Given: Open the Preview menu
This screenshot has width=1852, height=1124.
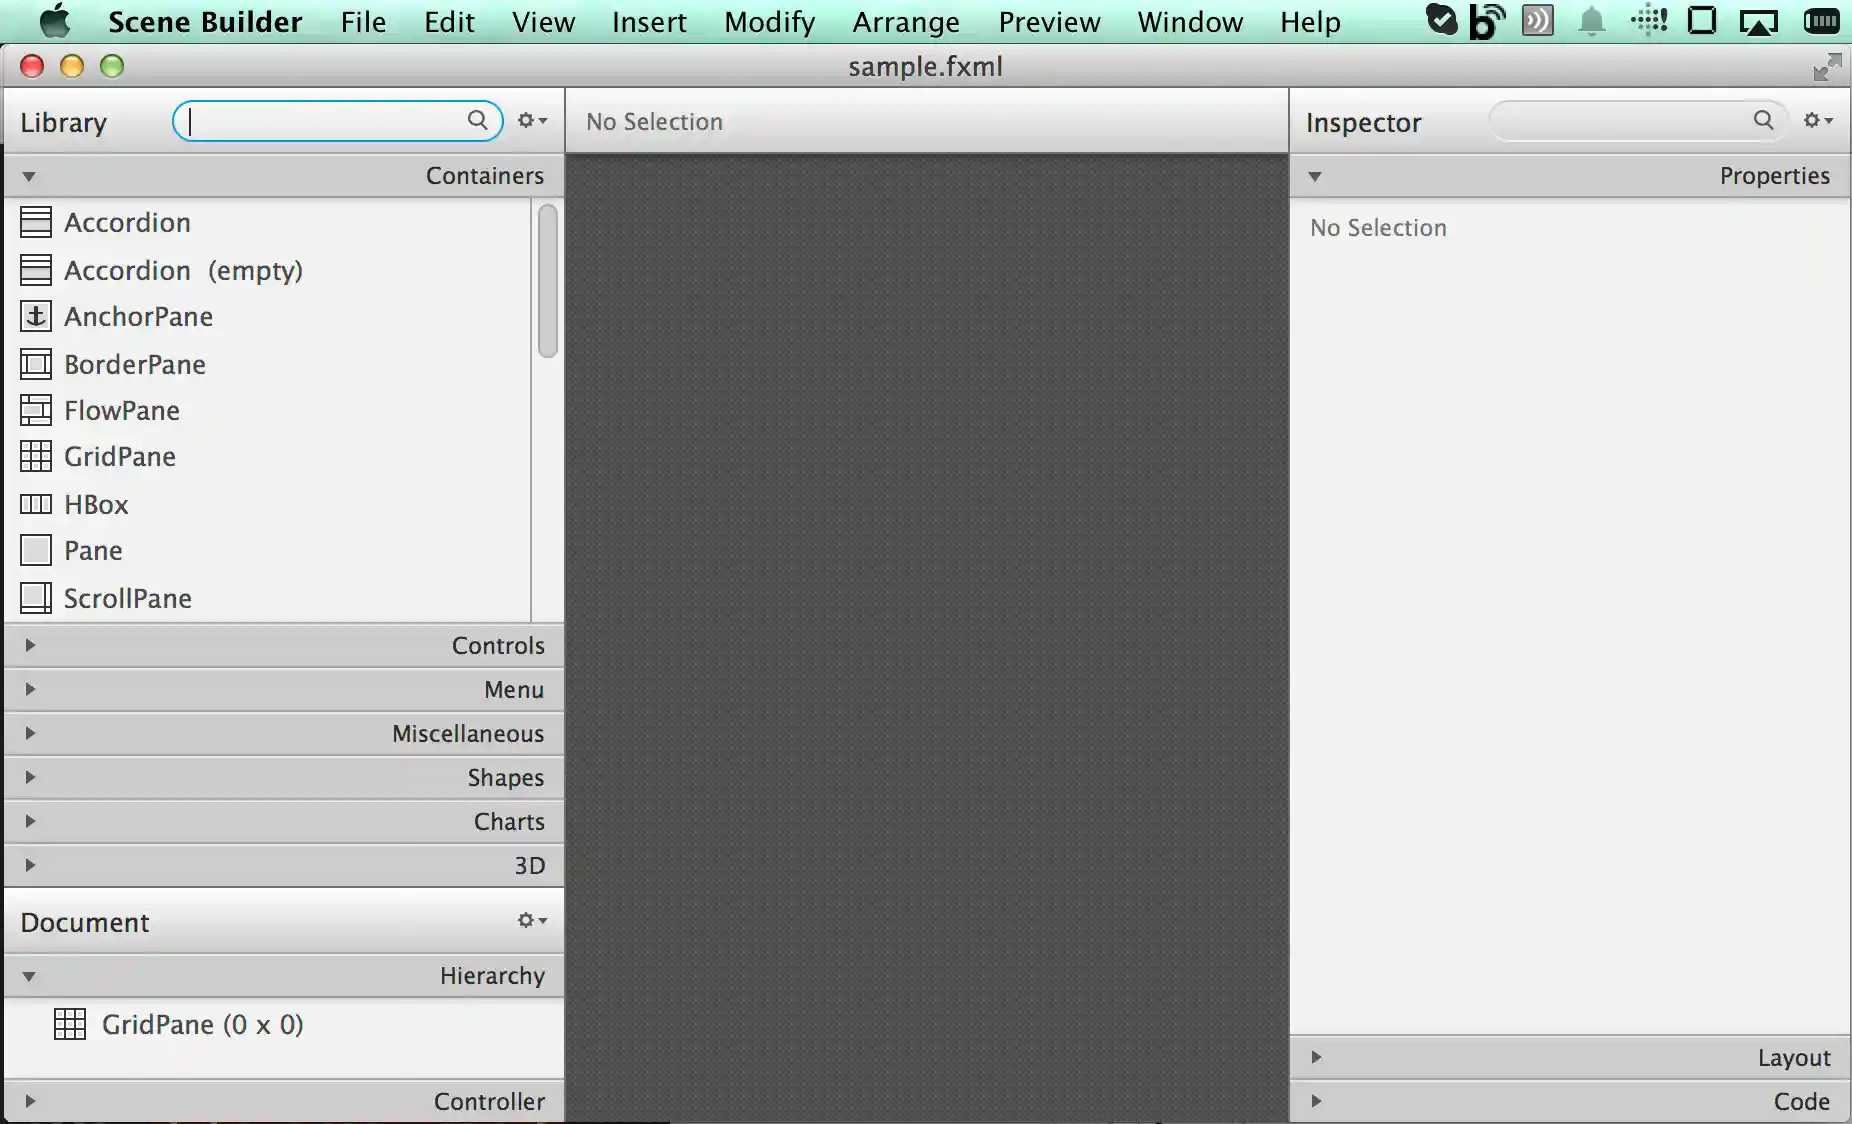Looking at the screenshot, I should click(x=1049, y=21).
